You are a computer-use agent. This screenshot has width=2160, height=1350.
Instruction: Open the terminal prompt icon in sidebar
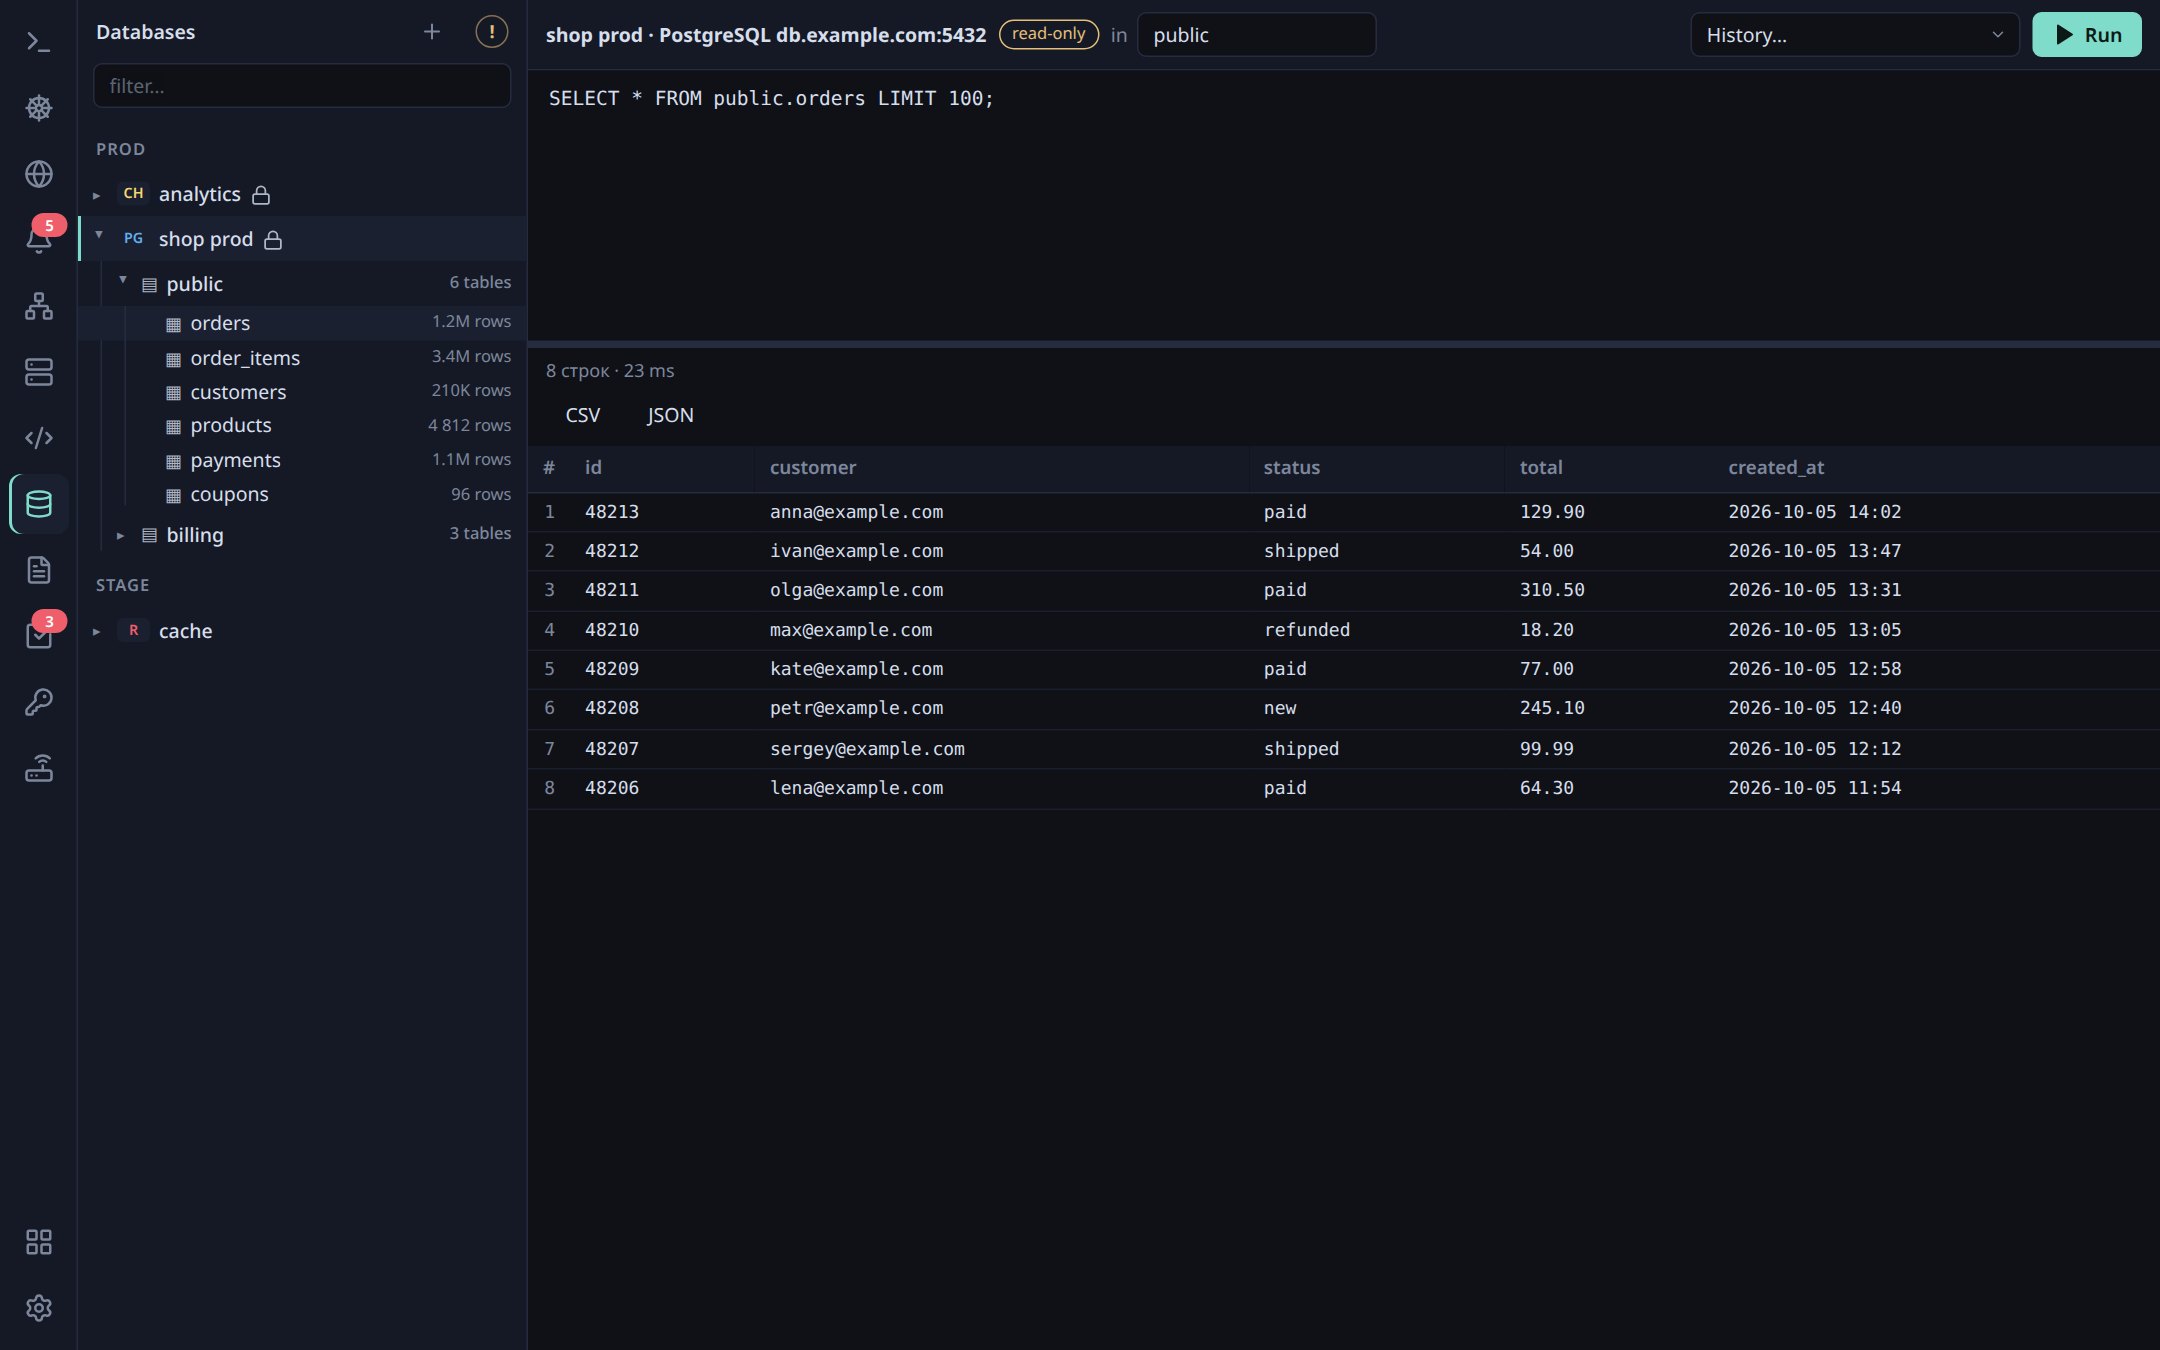coord(38,42)
